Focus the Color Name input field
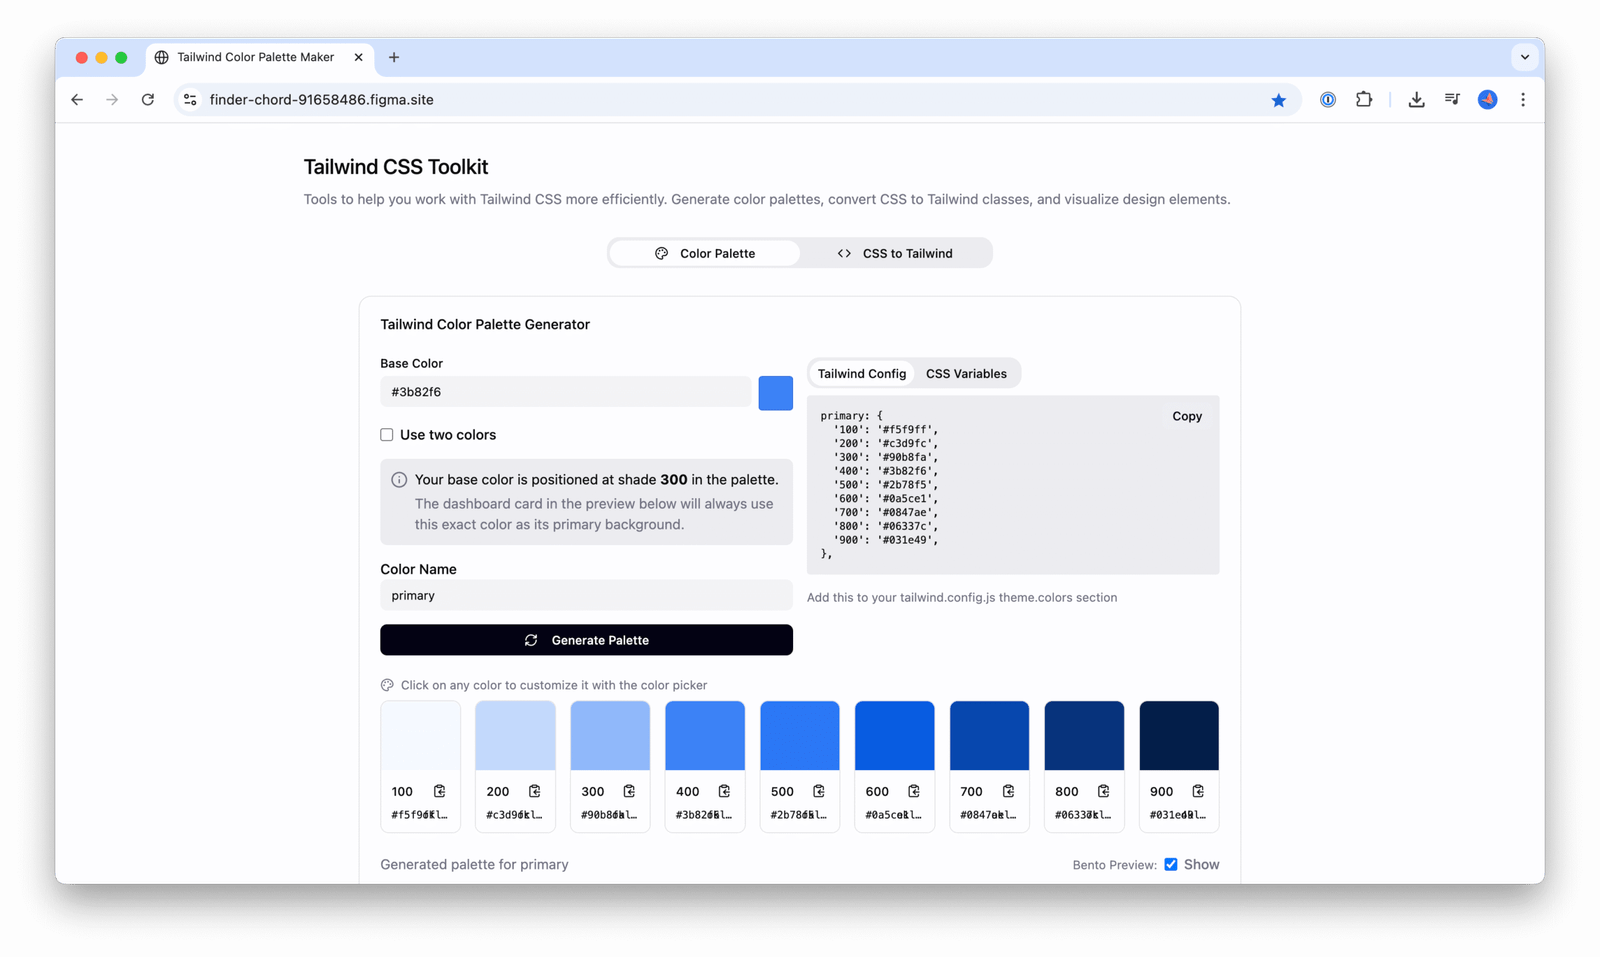This screenshot has height=957, width=1600. coord(586,595)
